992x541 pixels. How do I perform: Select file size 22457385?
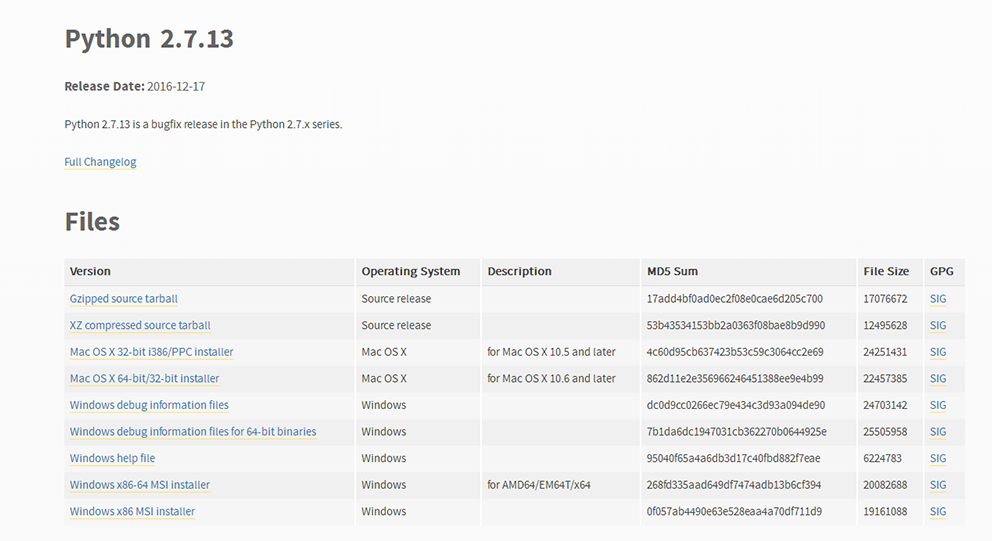885,378
